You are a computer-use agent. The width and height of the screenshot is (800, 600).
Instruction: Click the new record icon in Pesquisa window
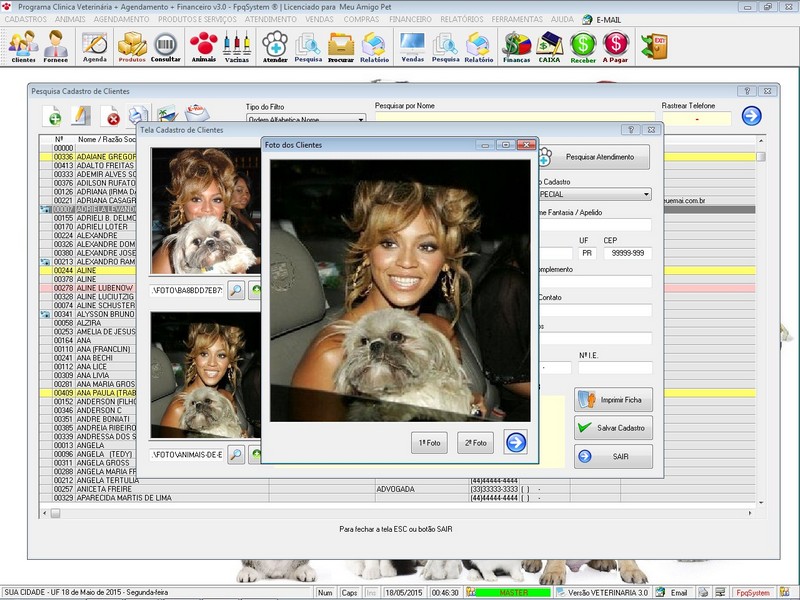coord(52,116)
